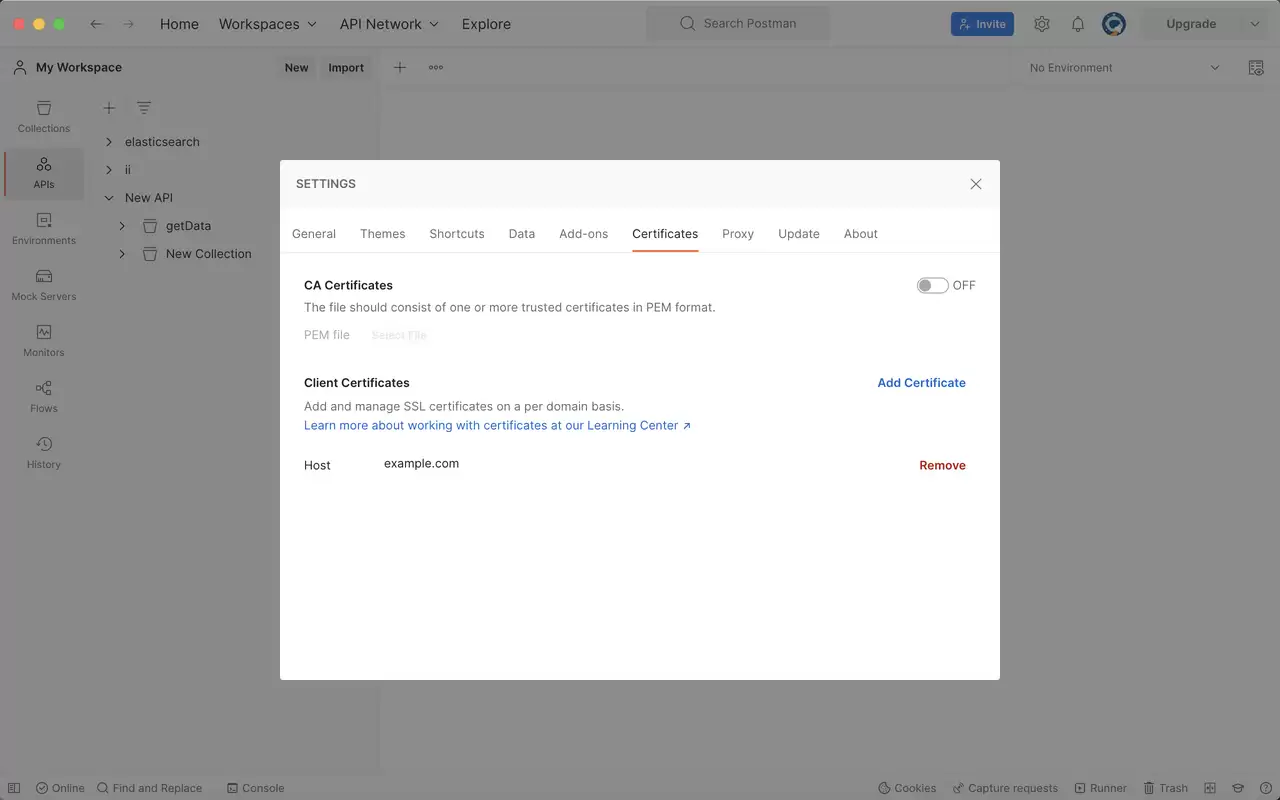Remove the example.com client certificate
This screenshot has height=800, width=1280.
942,465
